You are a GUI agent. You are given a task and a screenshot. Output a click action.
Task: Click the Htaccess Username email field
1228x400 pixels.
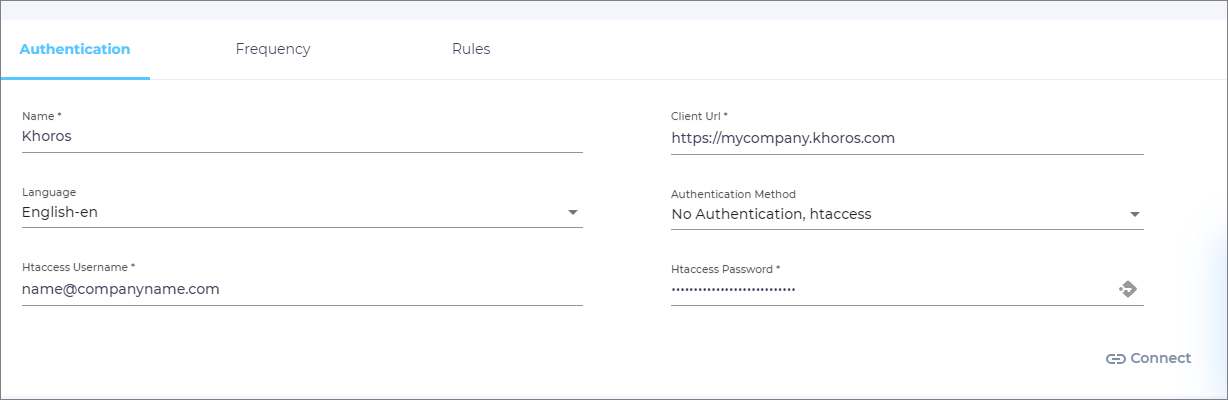300,289
